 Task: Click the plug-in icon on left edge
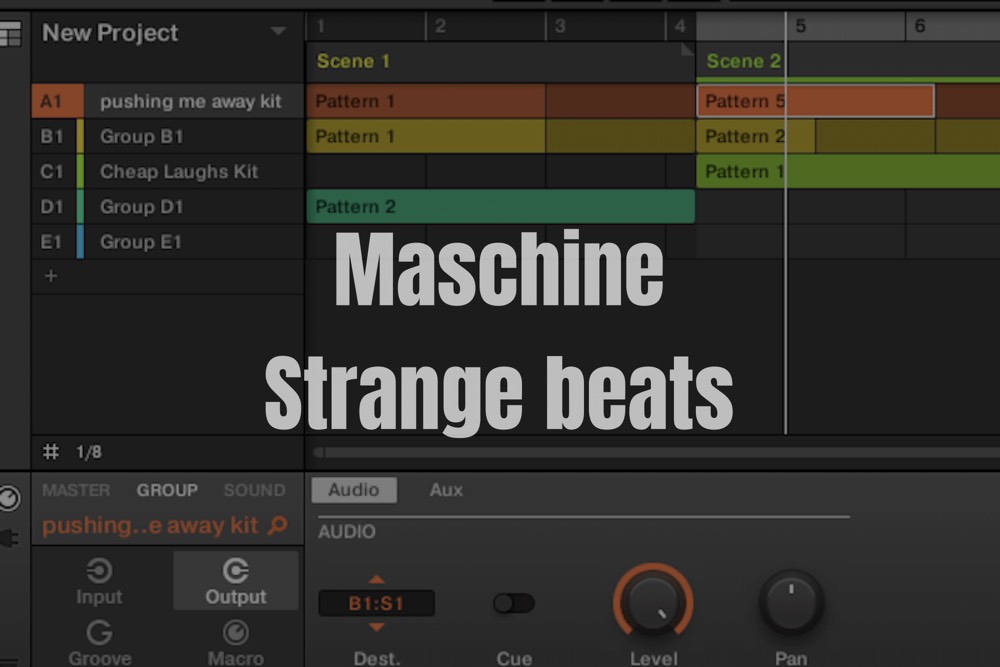click(10, 539)
